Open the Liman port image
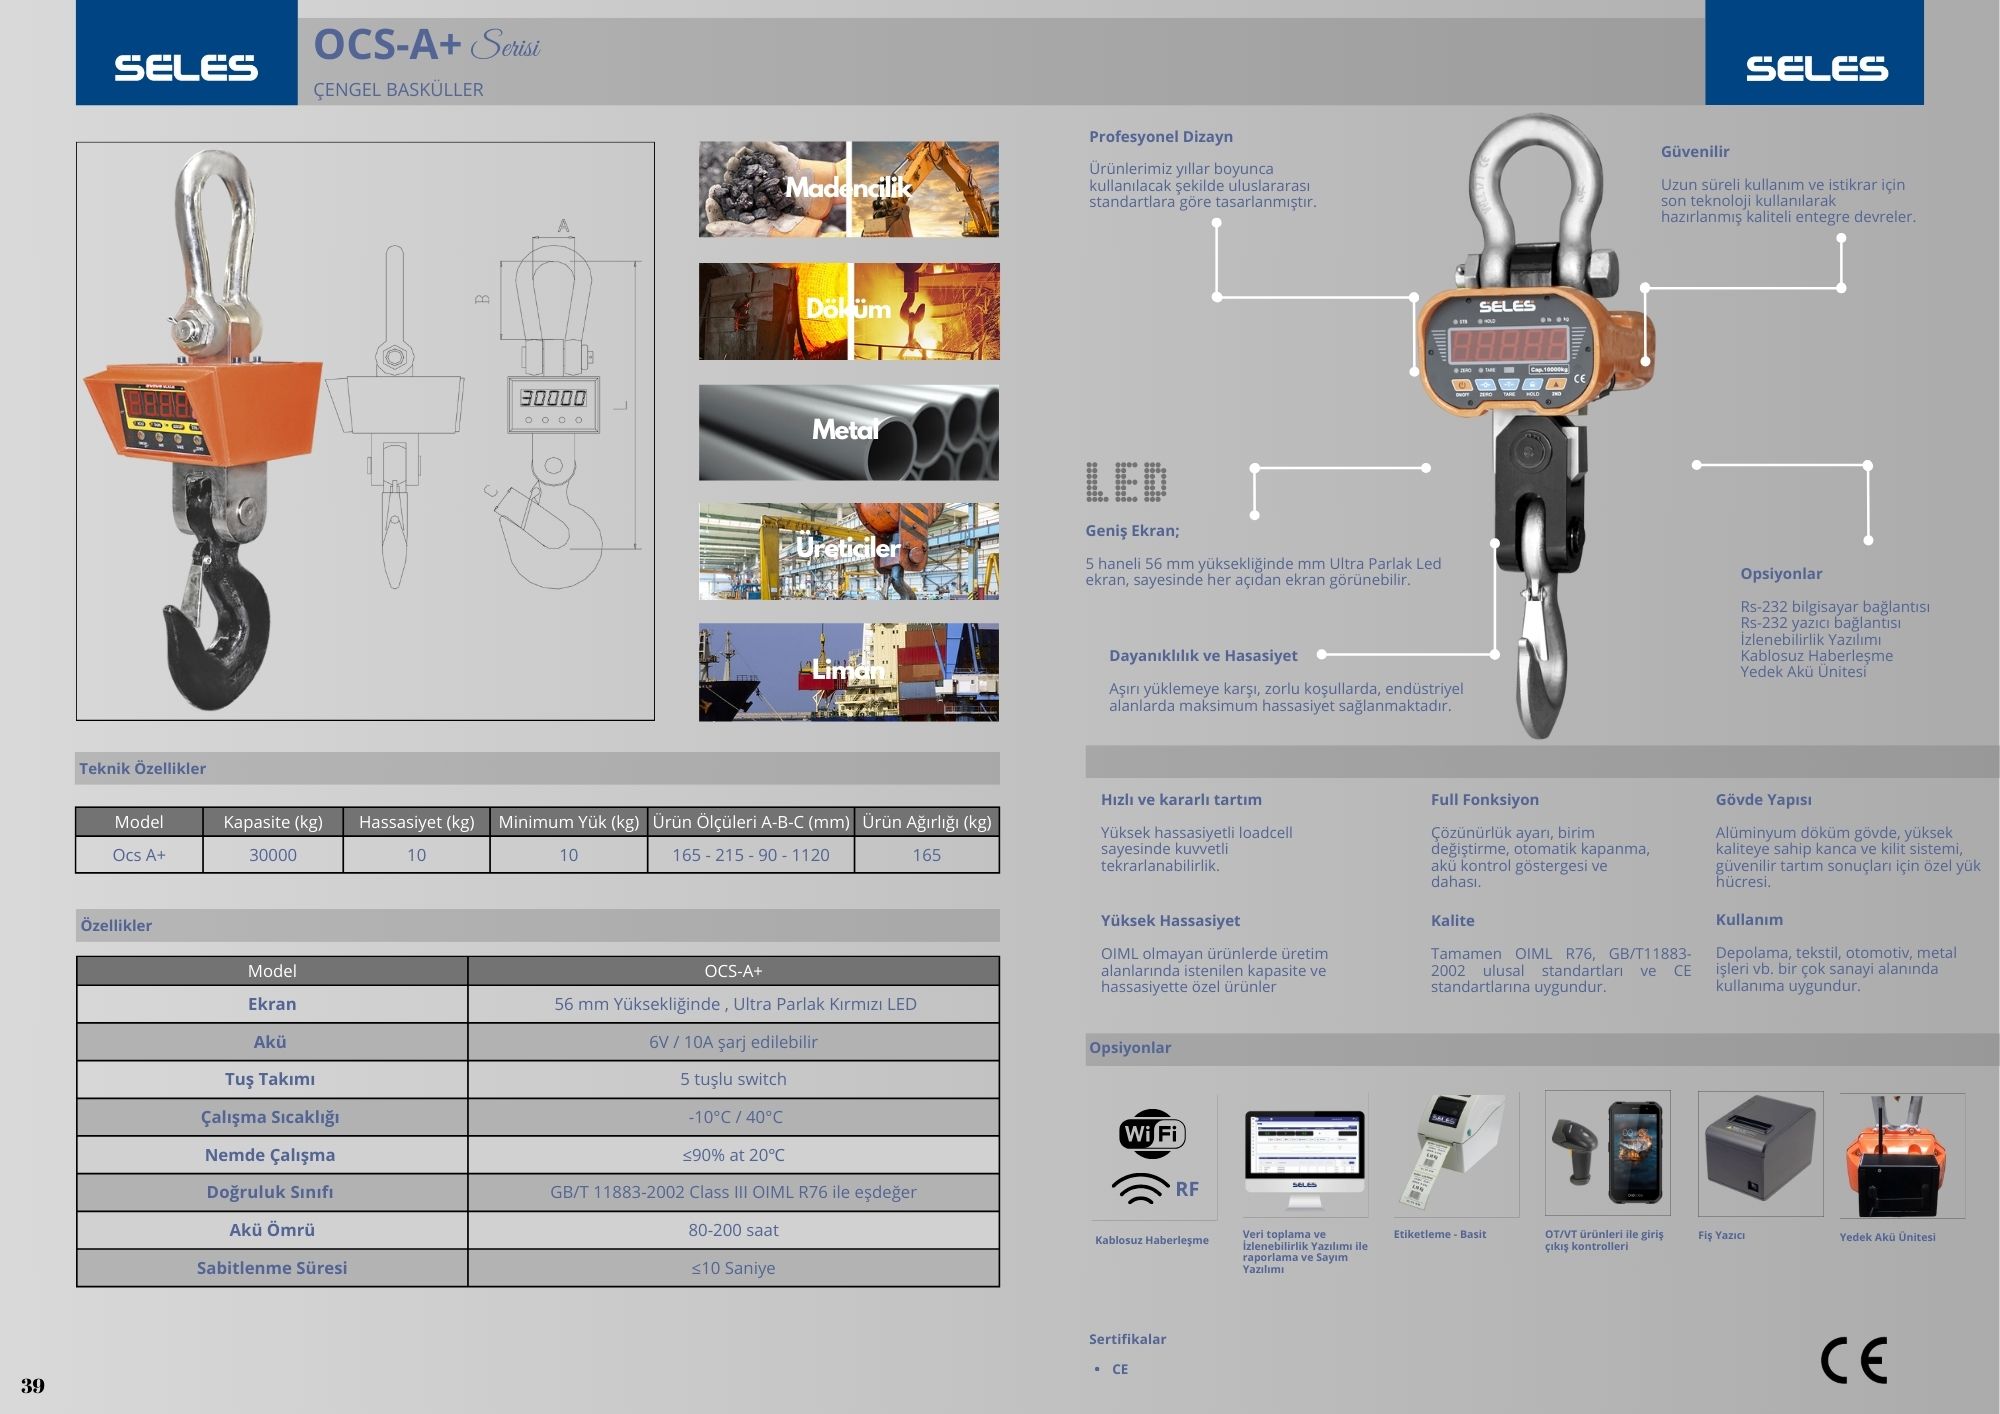This screenshot has height=1414, width=2000. 848,672
